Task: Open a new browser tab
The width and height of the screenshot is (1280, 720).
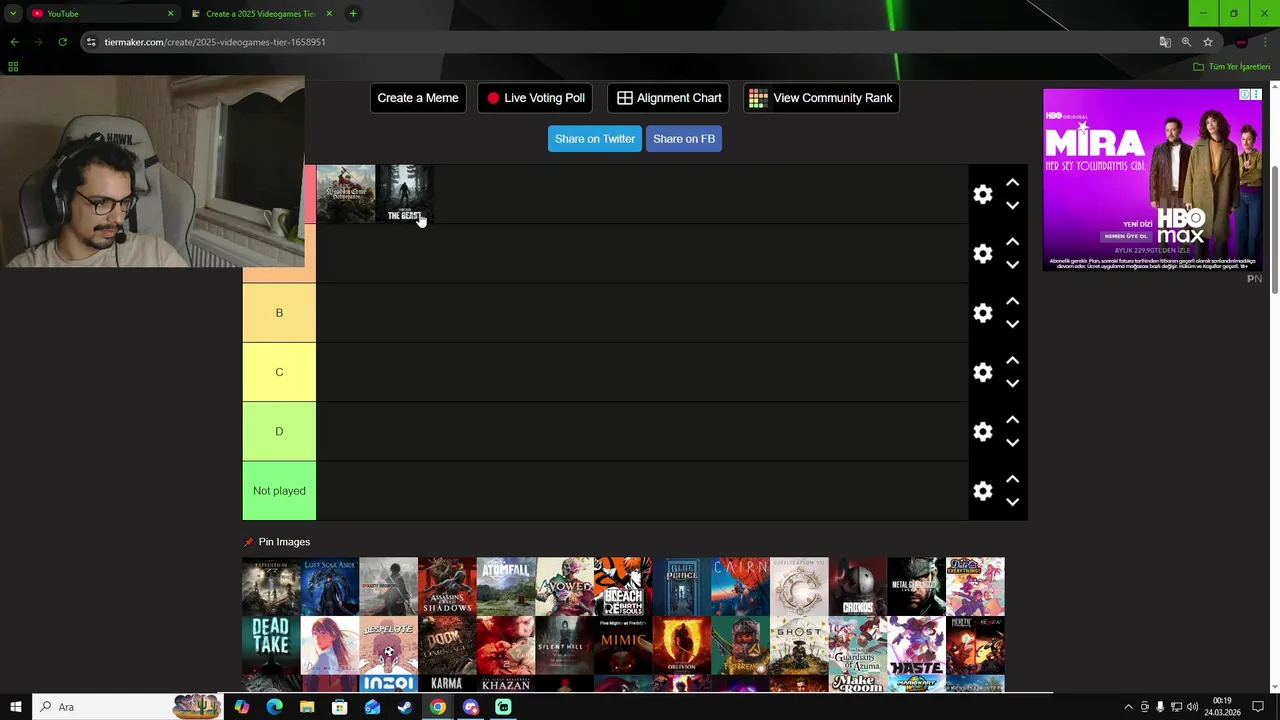Action: 353,14
